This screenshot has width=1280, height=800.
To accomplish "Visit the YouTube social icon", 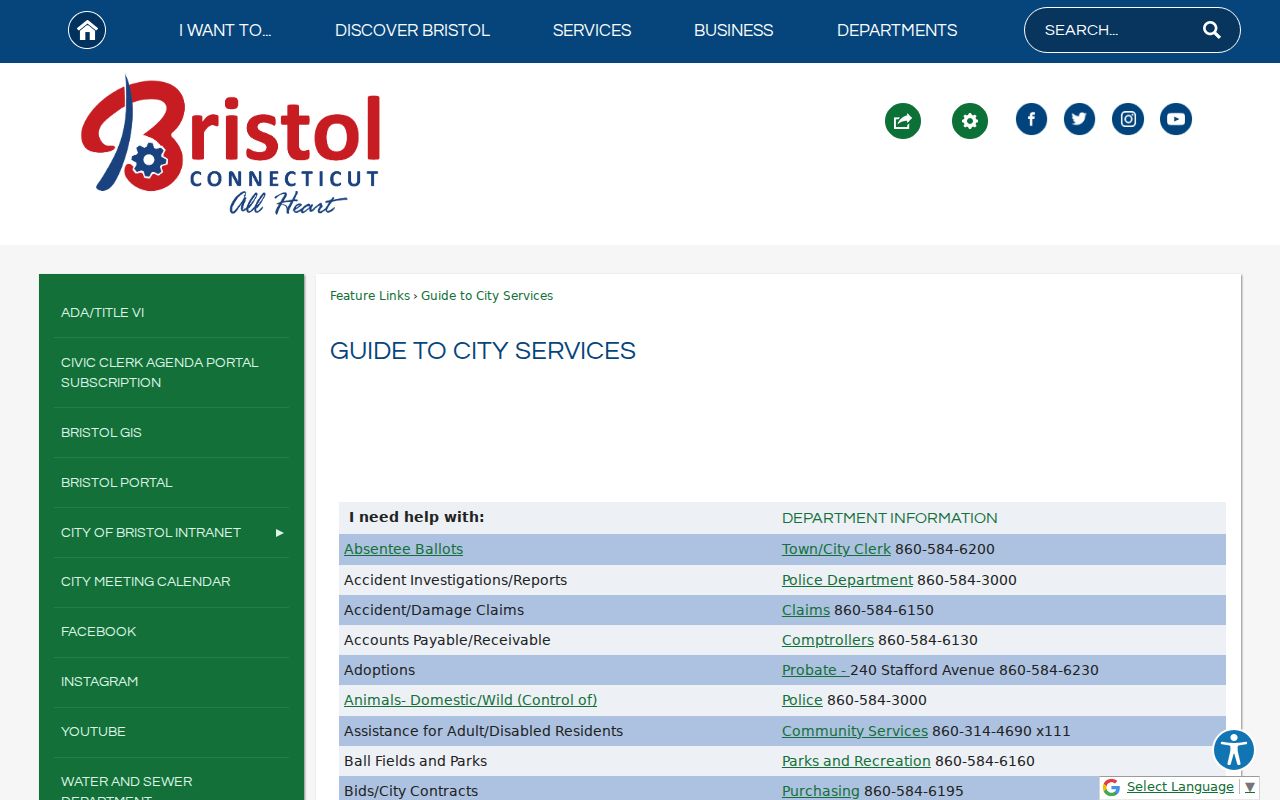I will (x=1176, y=119).
